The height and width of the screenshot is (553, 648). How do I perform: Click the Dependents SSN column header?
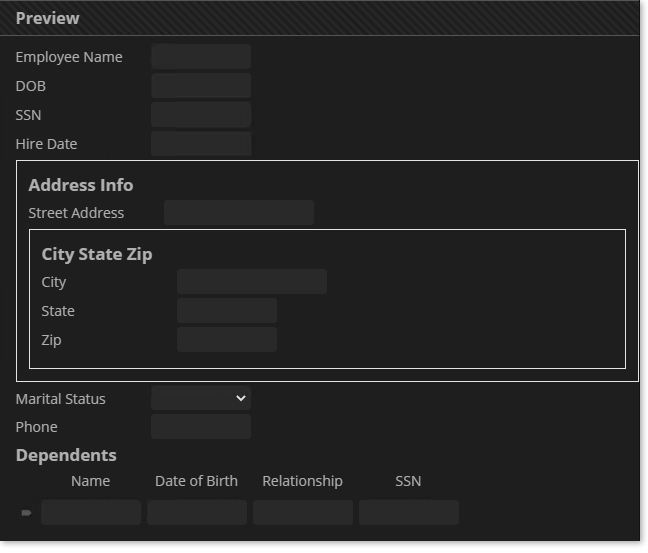[408, 481]
